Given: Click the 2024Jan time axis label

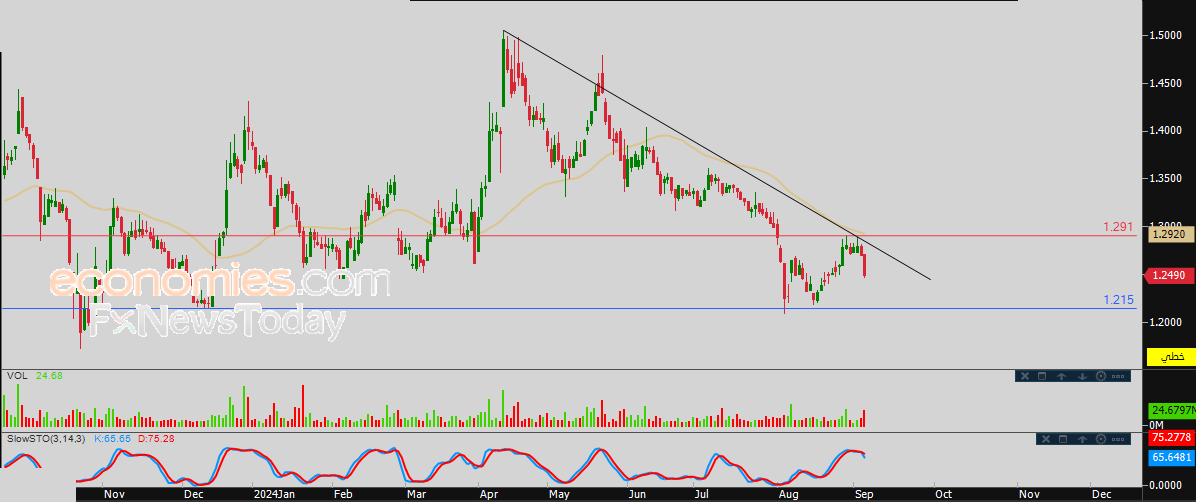Looking at the screenshot, I should tap(275, 494).
